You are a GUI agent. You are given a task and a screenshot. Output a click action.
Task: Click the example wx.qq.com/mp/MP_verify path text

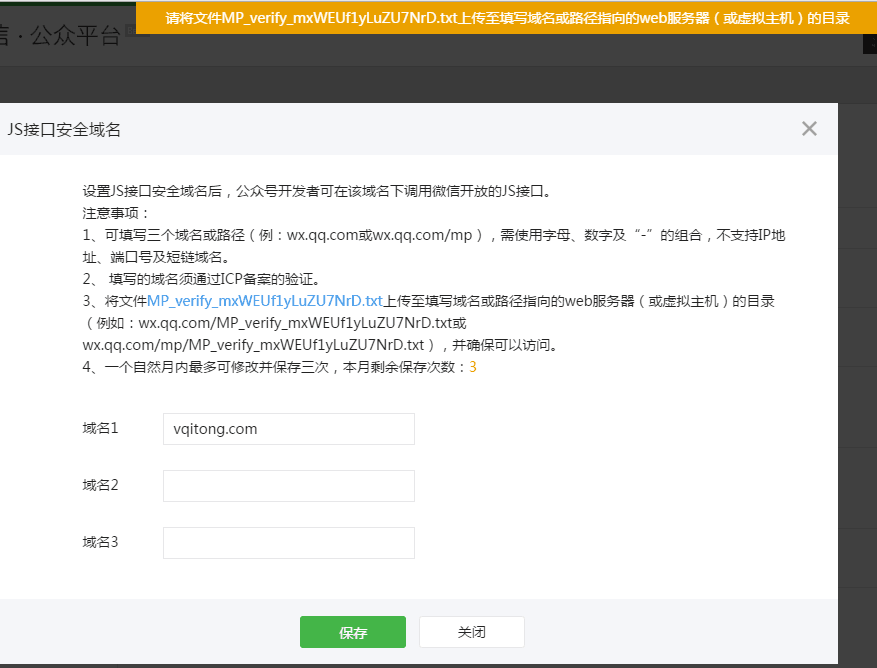[255, 345]
